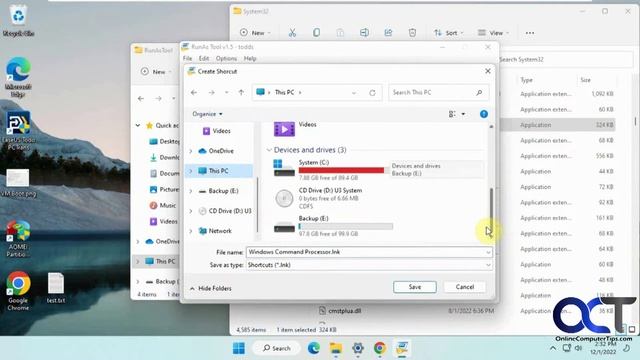Click the Type column header in System32
This screenshot has width=640, height=360.
coord(526,80)
